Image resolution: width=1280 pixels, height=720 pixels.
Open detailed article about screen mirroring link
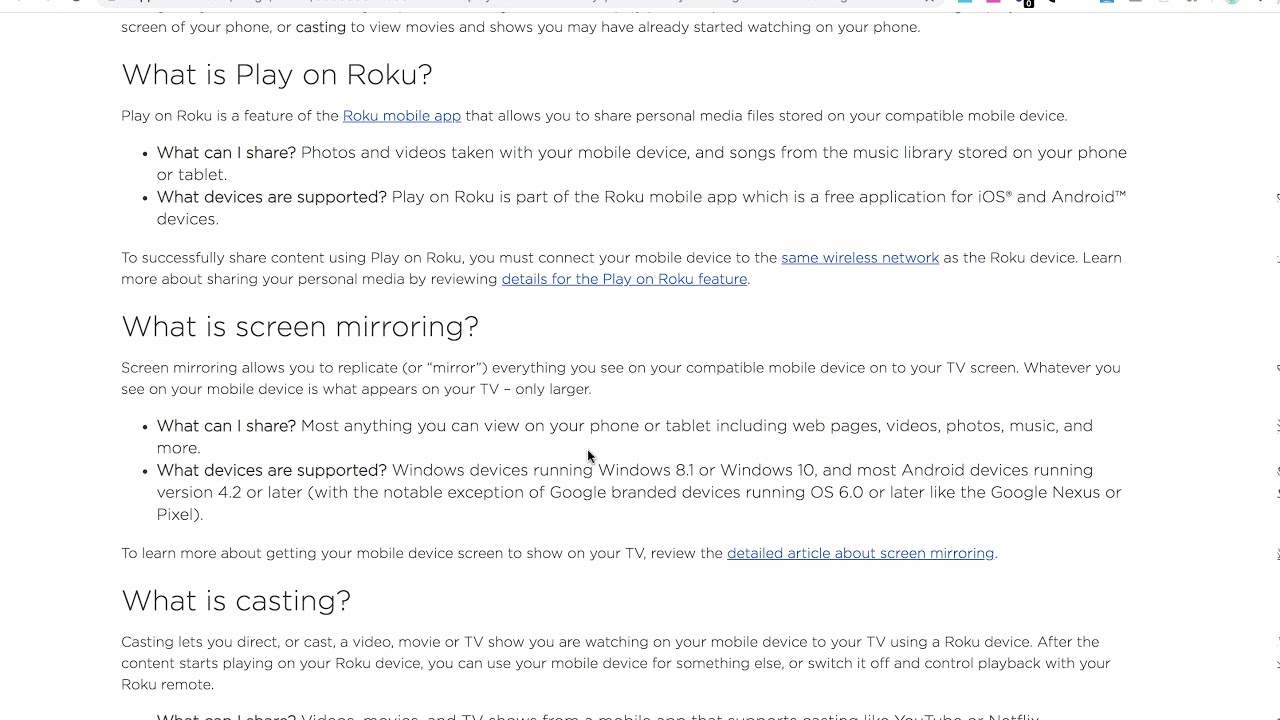click(x=860, y=553)
